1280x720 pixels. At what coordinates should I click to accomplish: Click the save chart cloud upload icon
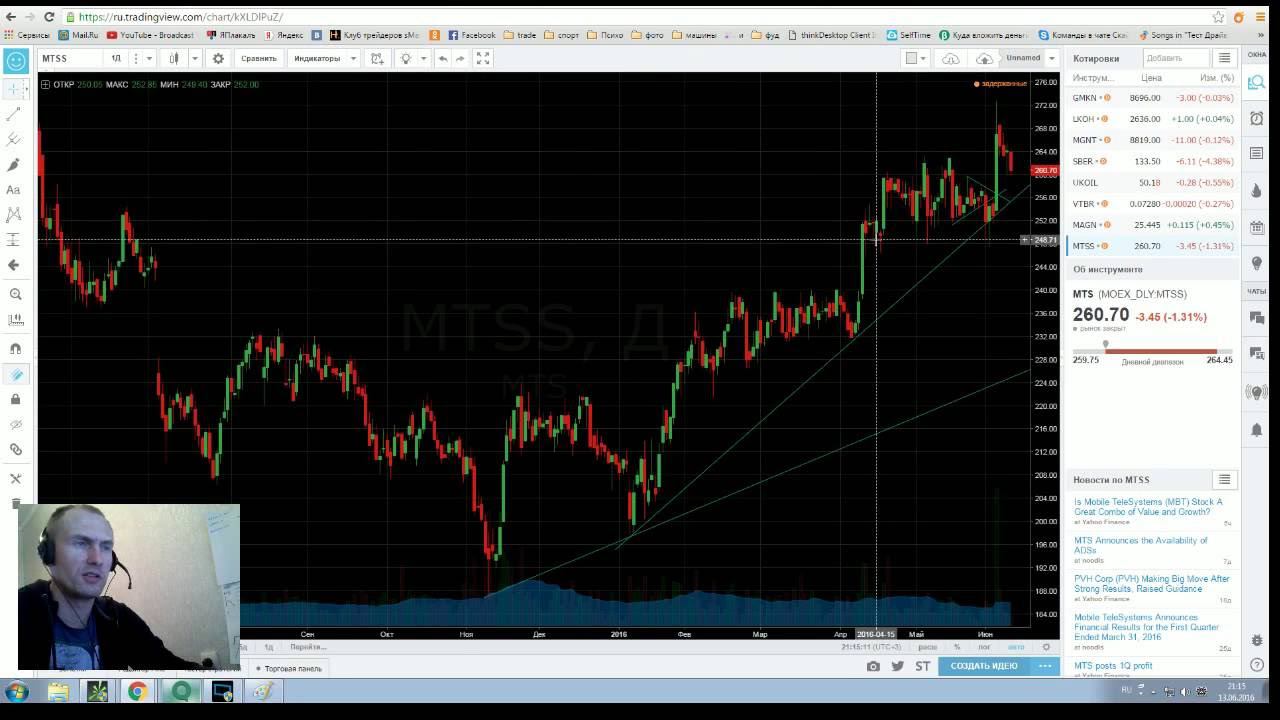(x=984, y=58)
